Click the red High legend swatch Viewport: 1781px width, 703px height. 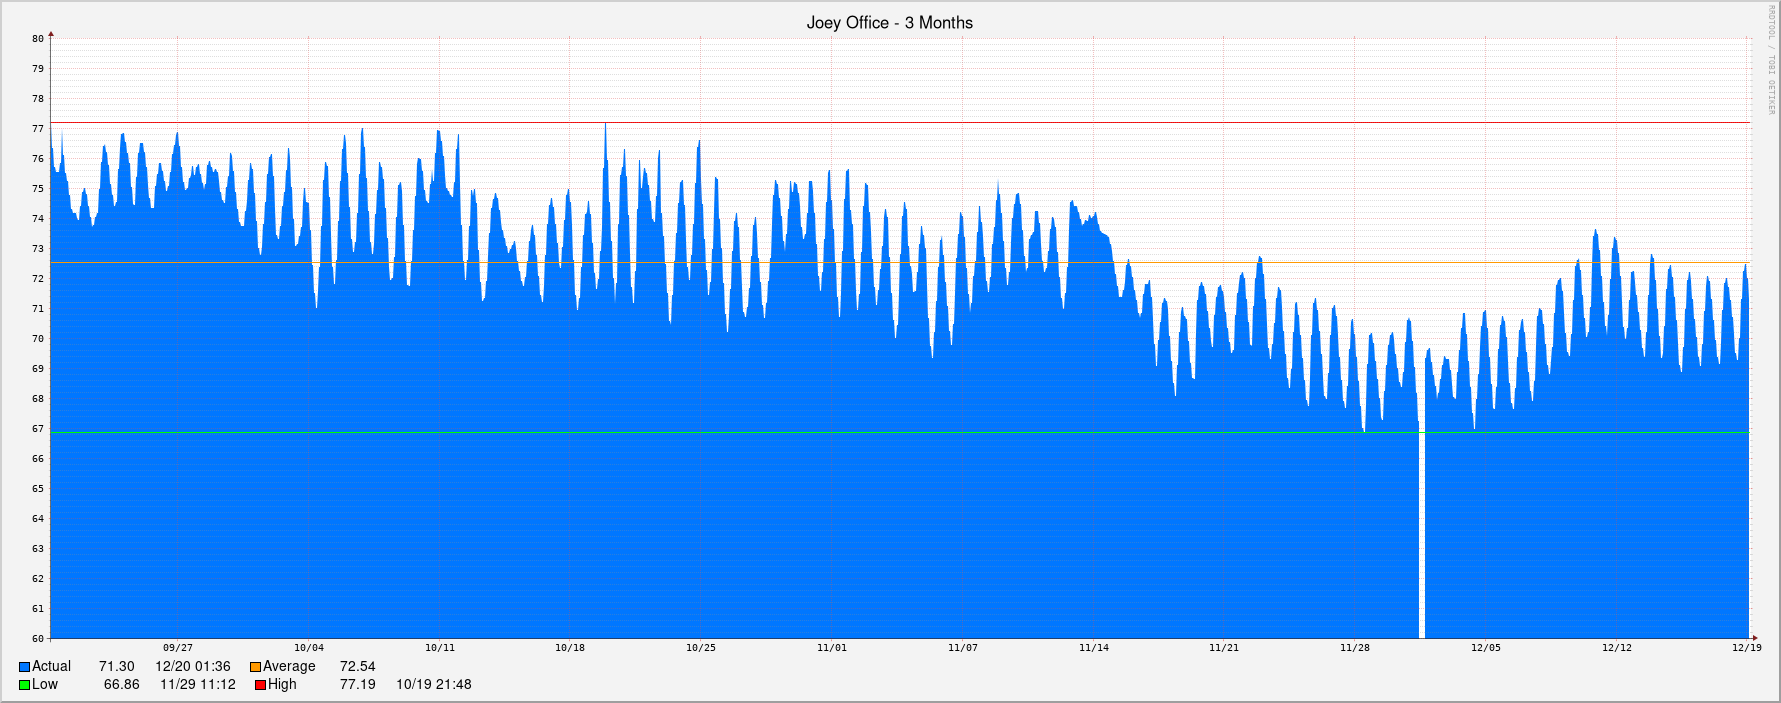coord(260,685)
